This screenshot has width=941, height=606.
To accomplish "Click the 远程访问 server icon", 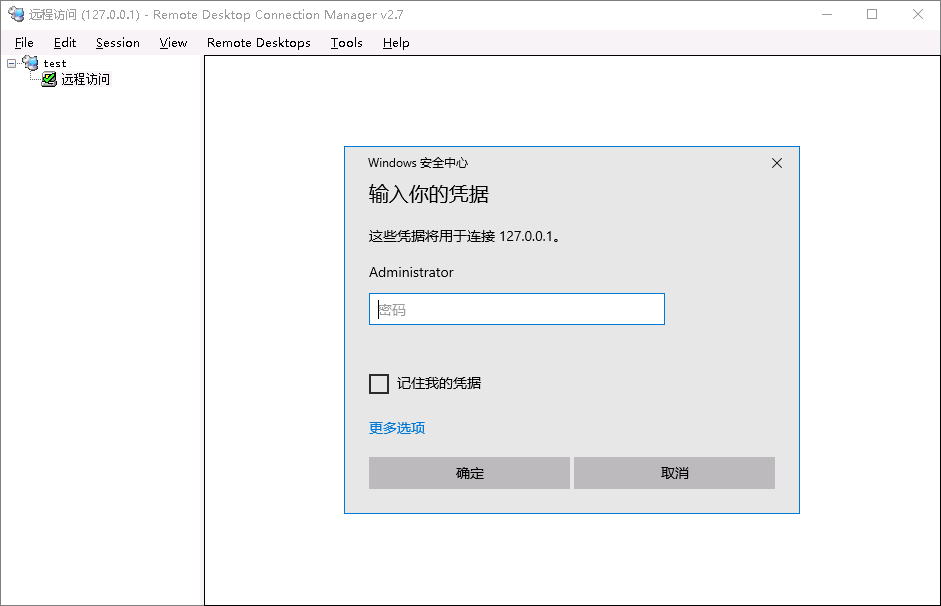I will click(49, 79).
